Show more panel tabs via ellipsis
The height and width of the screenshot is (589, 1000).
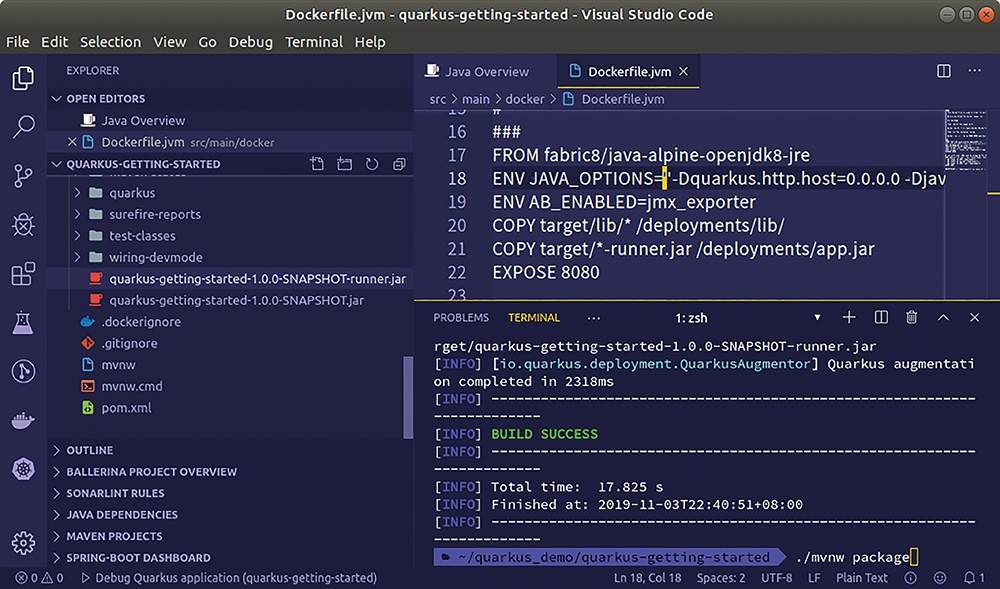pyautogui.click(x=594, y=317)
